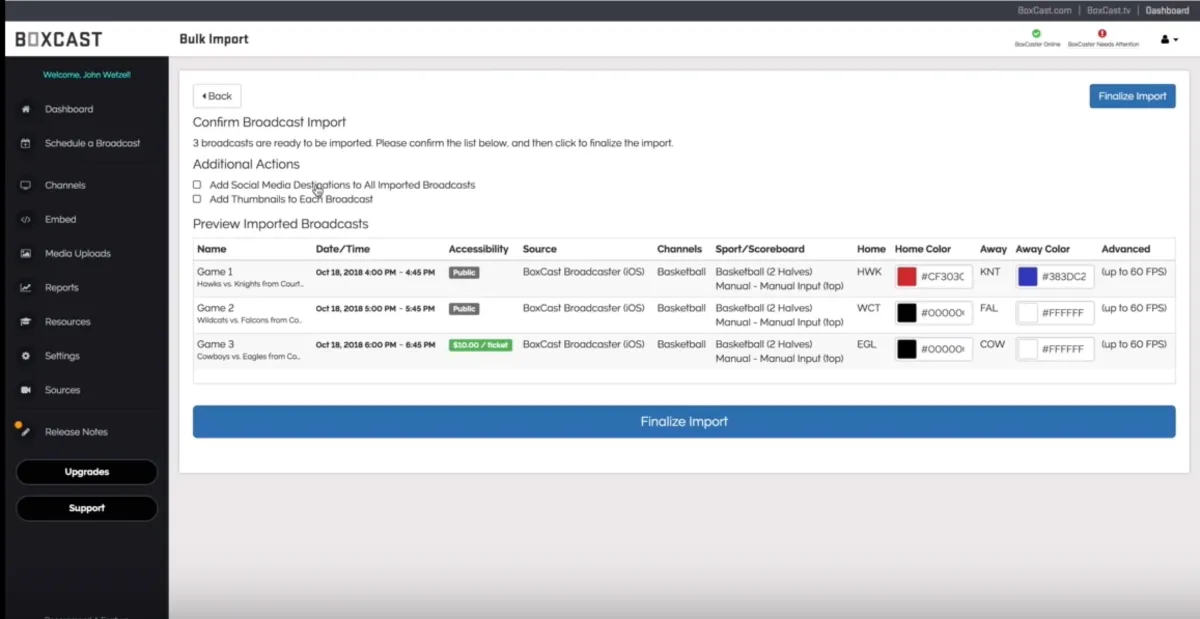Viewport: 1200px width, 619px height.
Task: Open Sources in the sidebar
Action: [x=62, y=390]
